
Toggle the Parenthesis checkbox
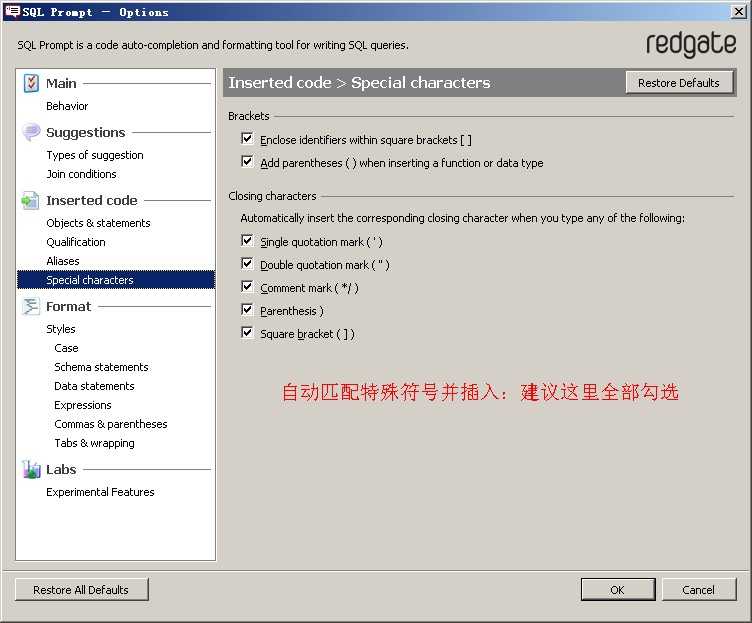(x=247, y=310)
